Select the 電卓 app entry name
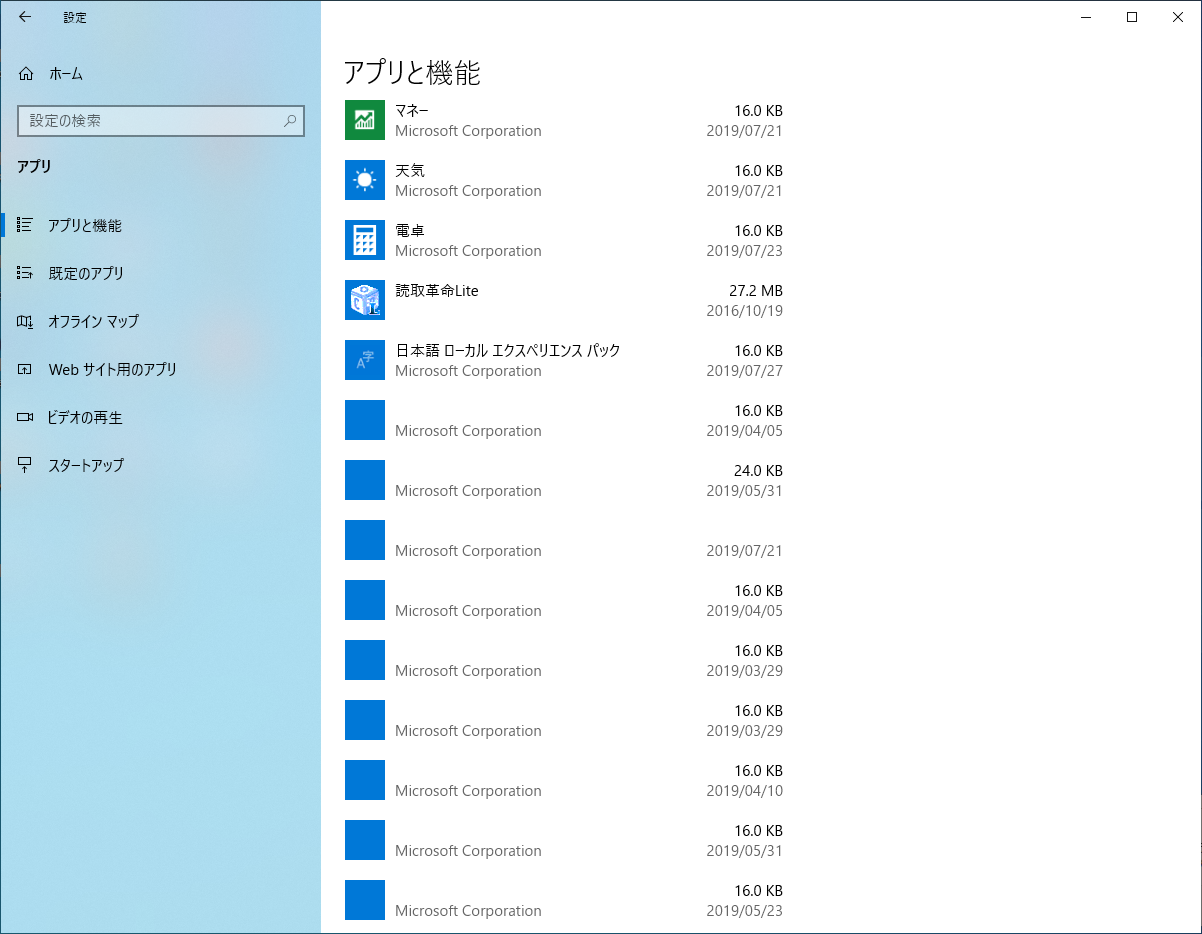Image resolution: width=1202 pixels, height=934 pixels. click(410, 230)
